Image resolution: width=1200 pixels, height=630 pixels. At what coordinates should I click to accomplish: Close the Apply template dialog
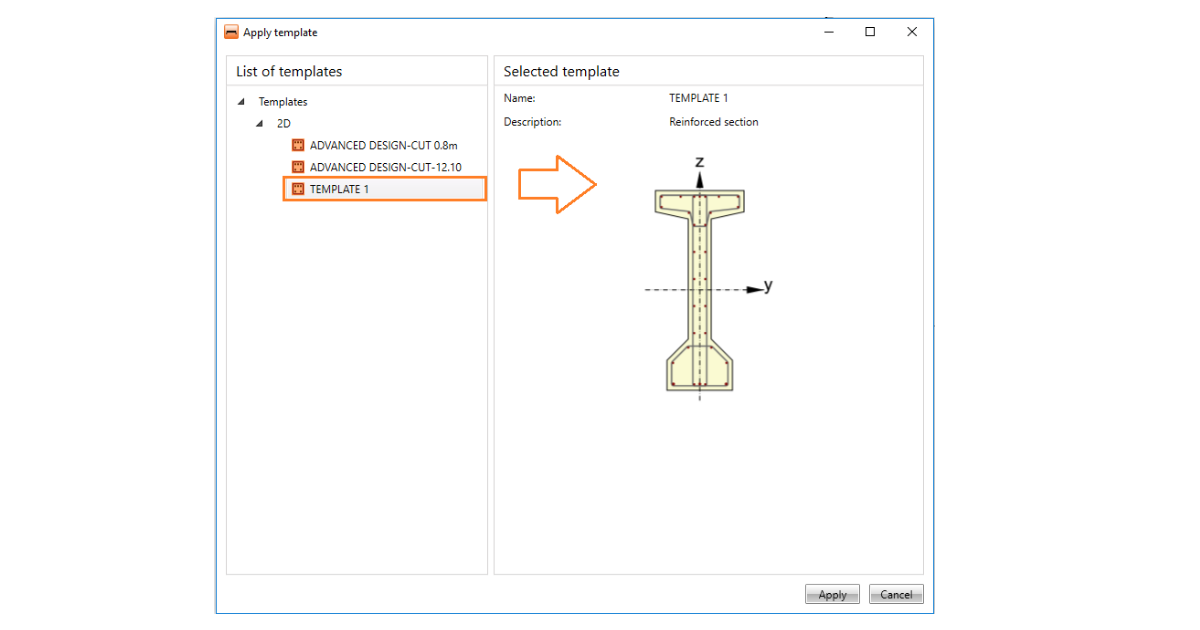coord(912,32)
